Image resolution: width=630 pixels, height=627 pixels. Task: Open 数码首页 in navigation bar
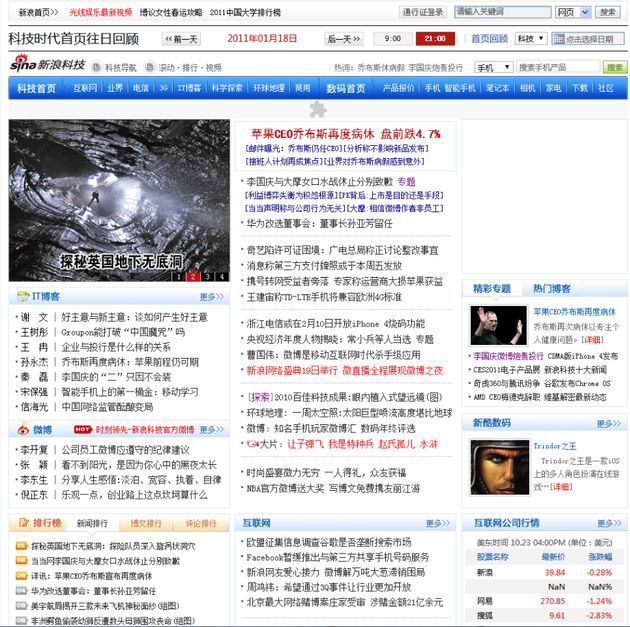pyautogui.click(x=346, y=88)
